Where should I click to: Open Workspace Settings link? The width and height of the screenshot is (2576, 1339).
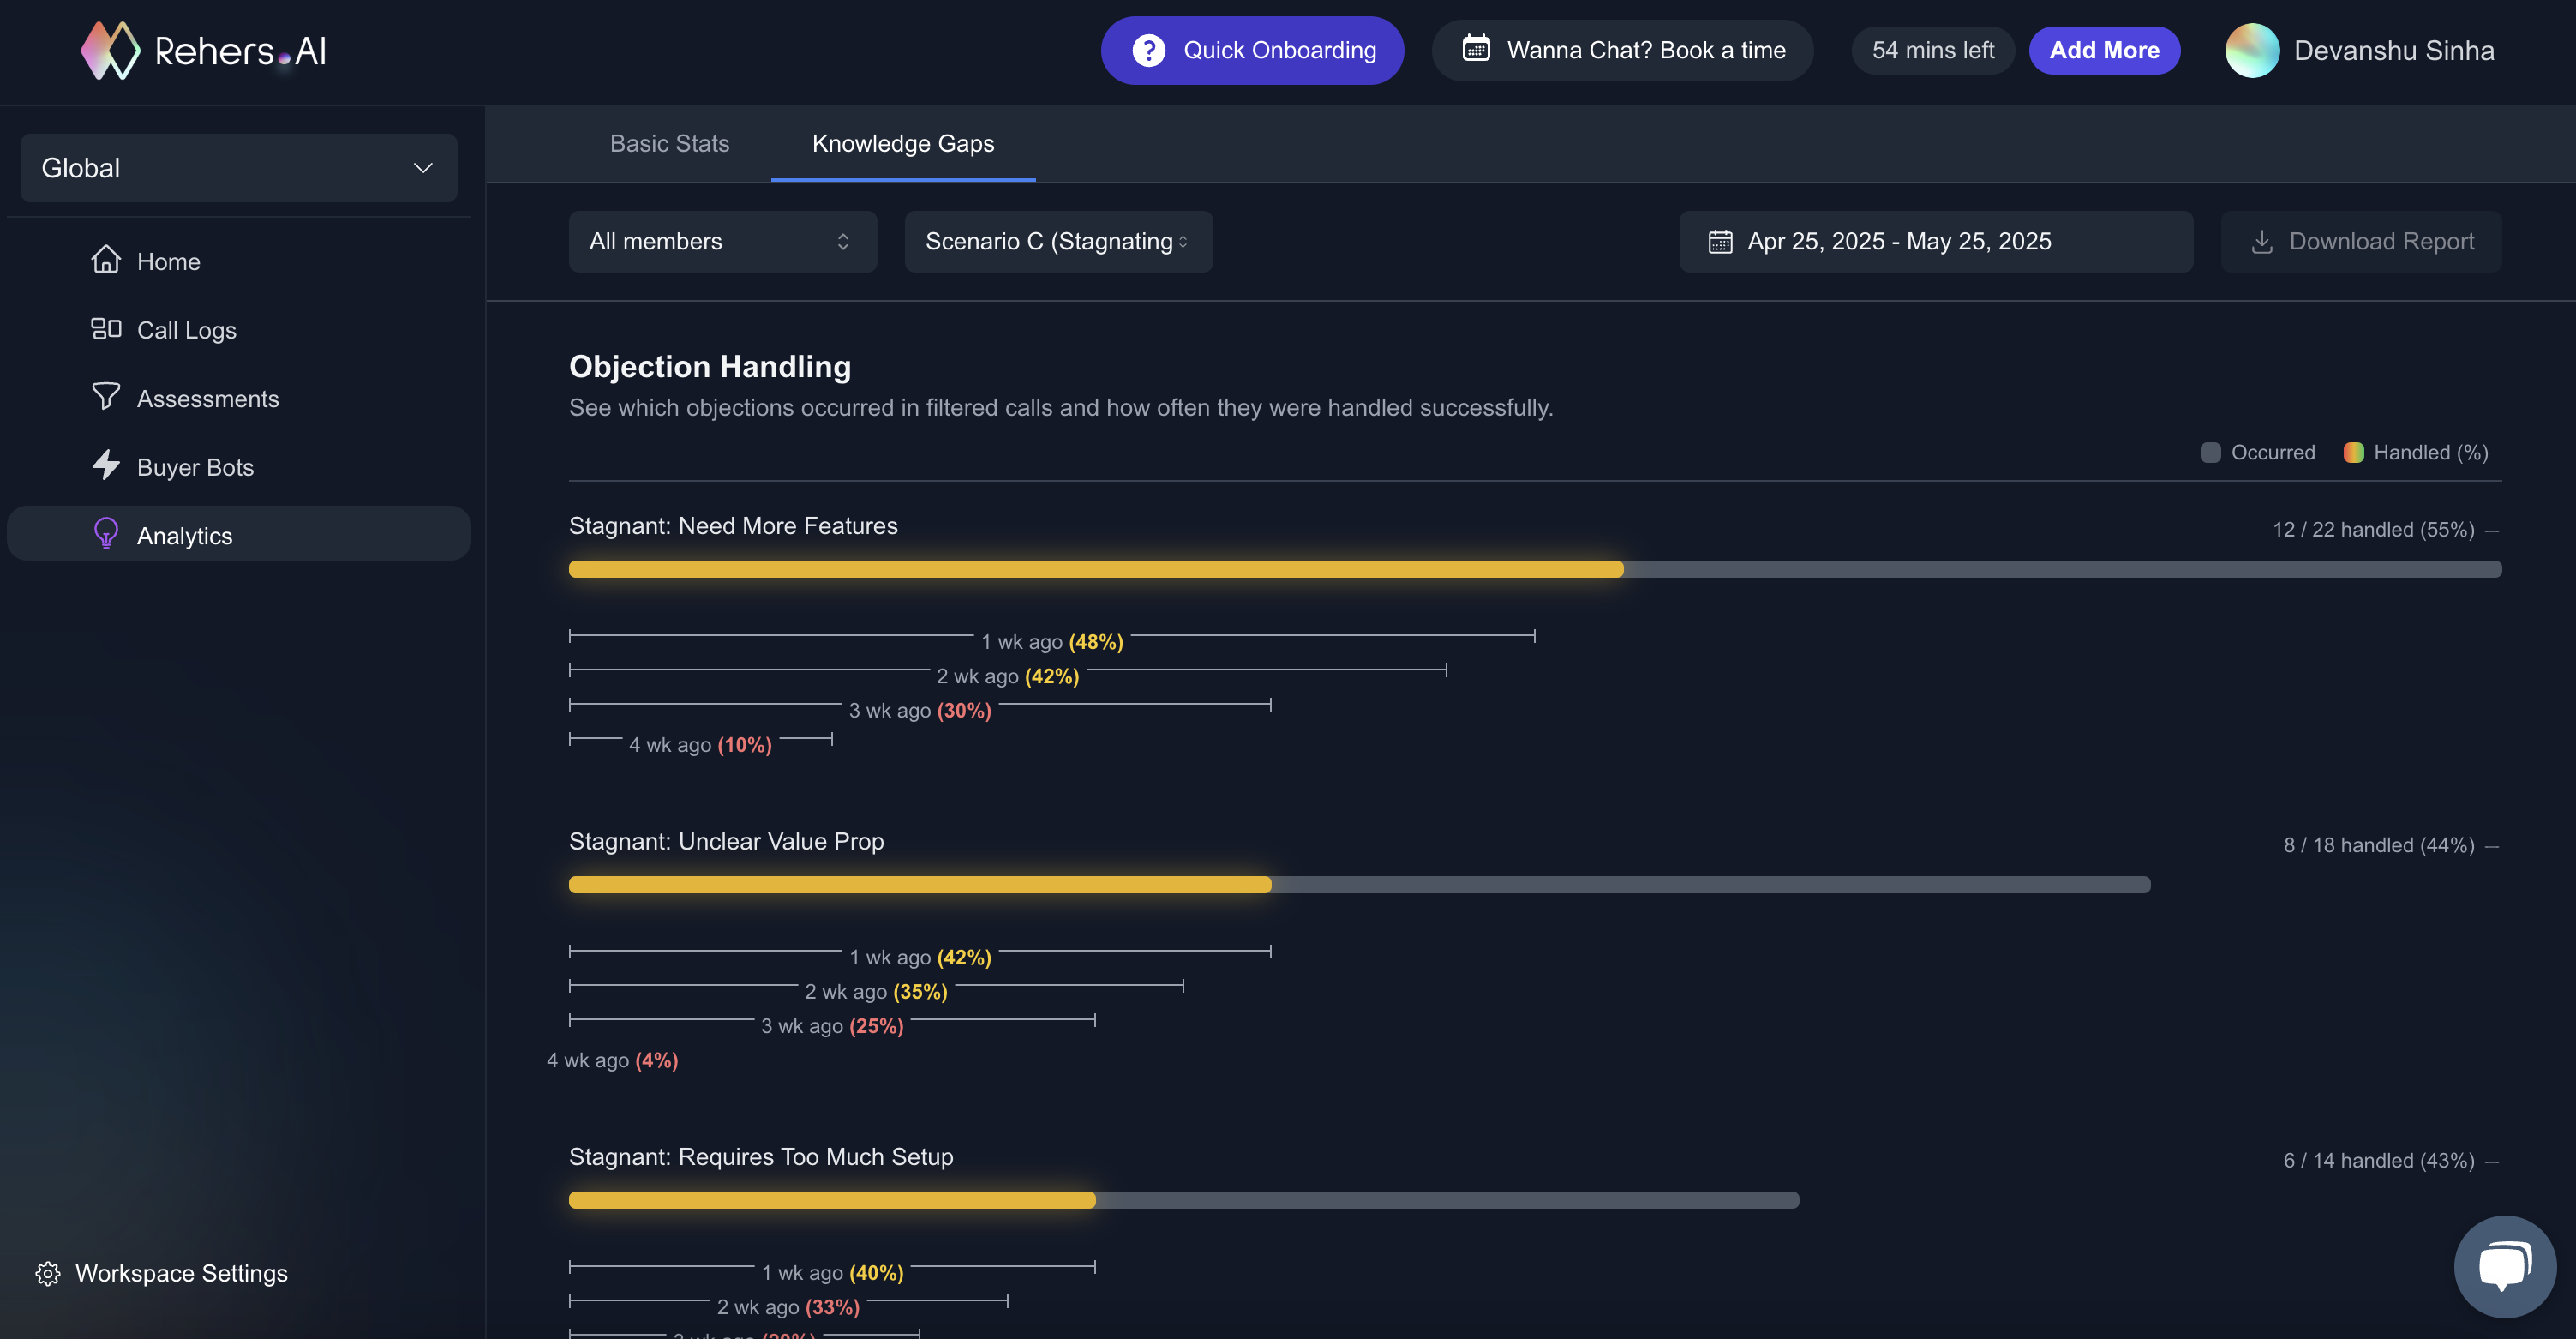coord(162,1273)
